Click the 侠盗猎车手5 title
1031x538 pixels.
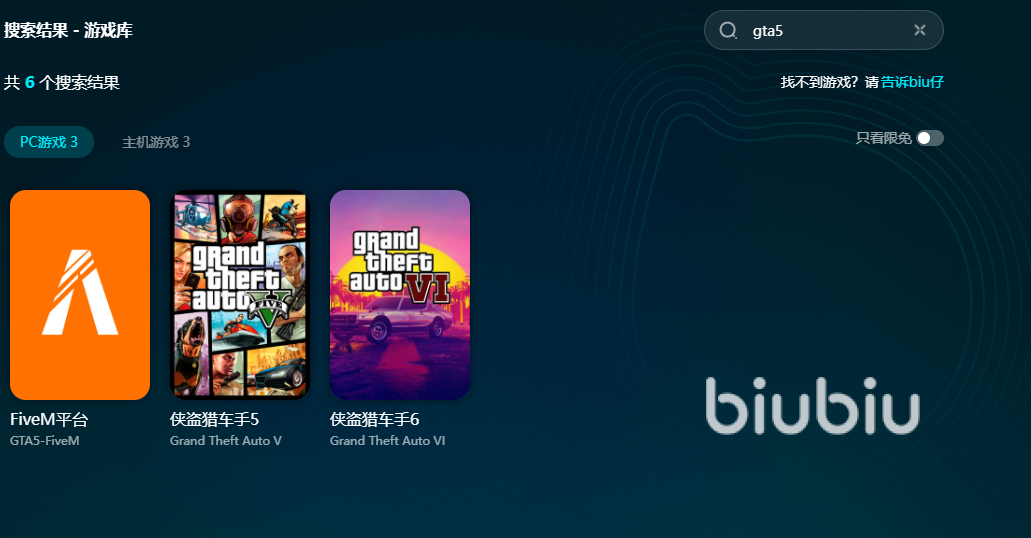[214, 419]
